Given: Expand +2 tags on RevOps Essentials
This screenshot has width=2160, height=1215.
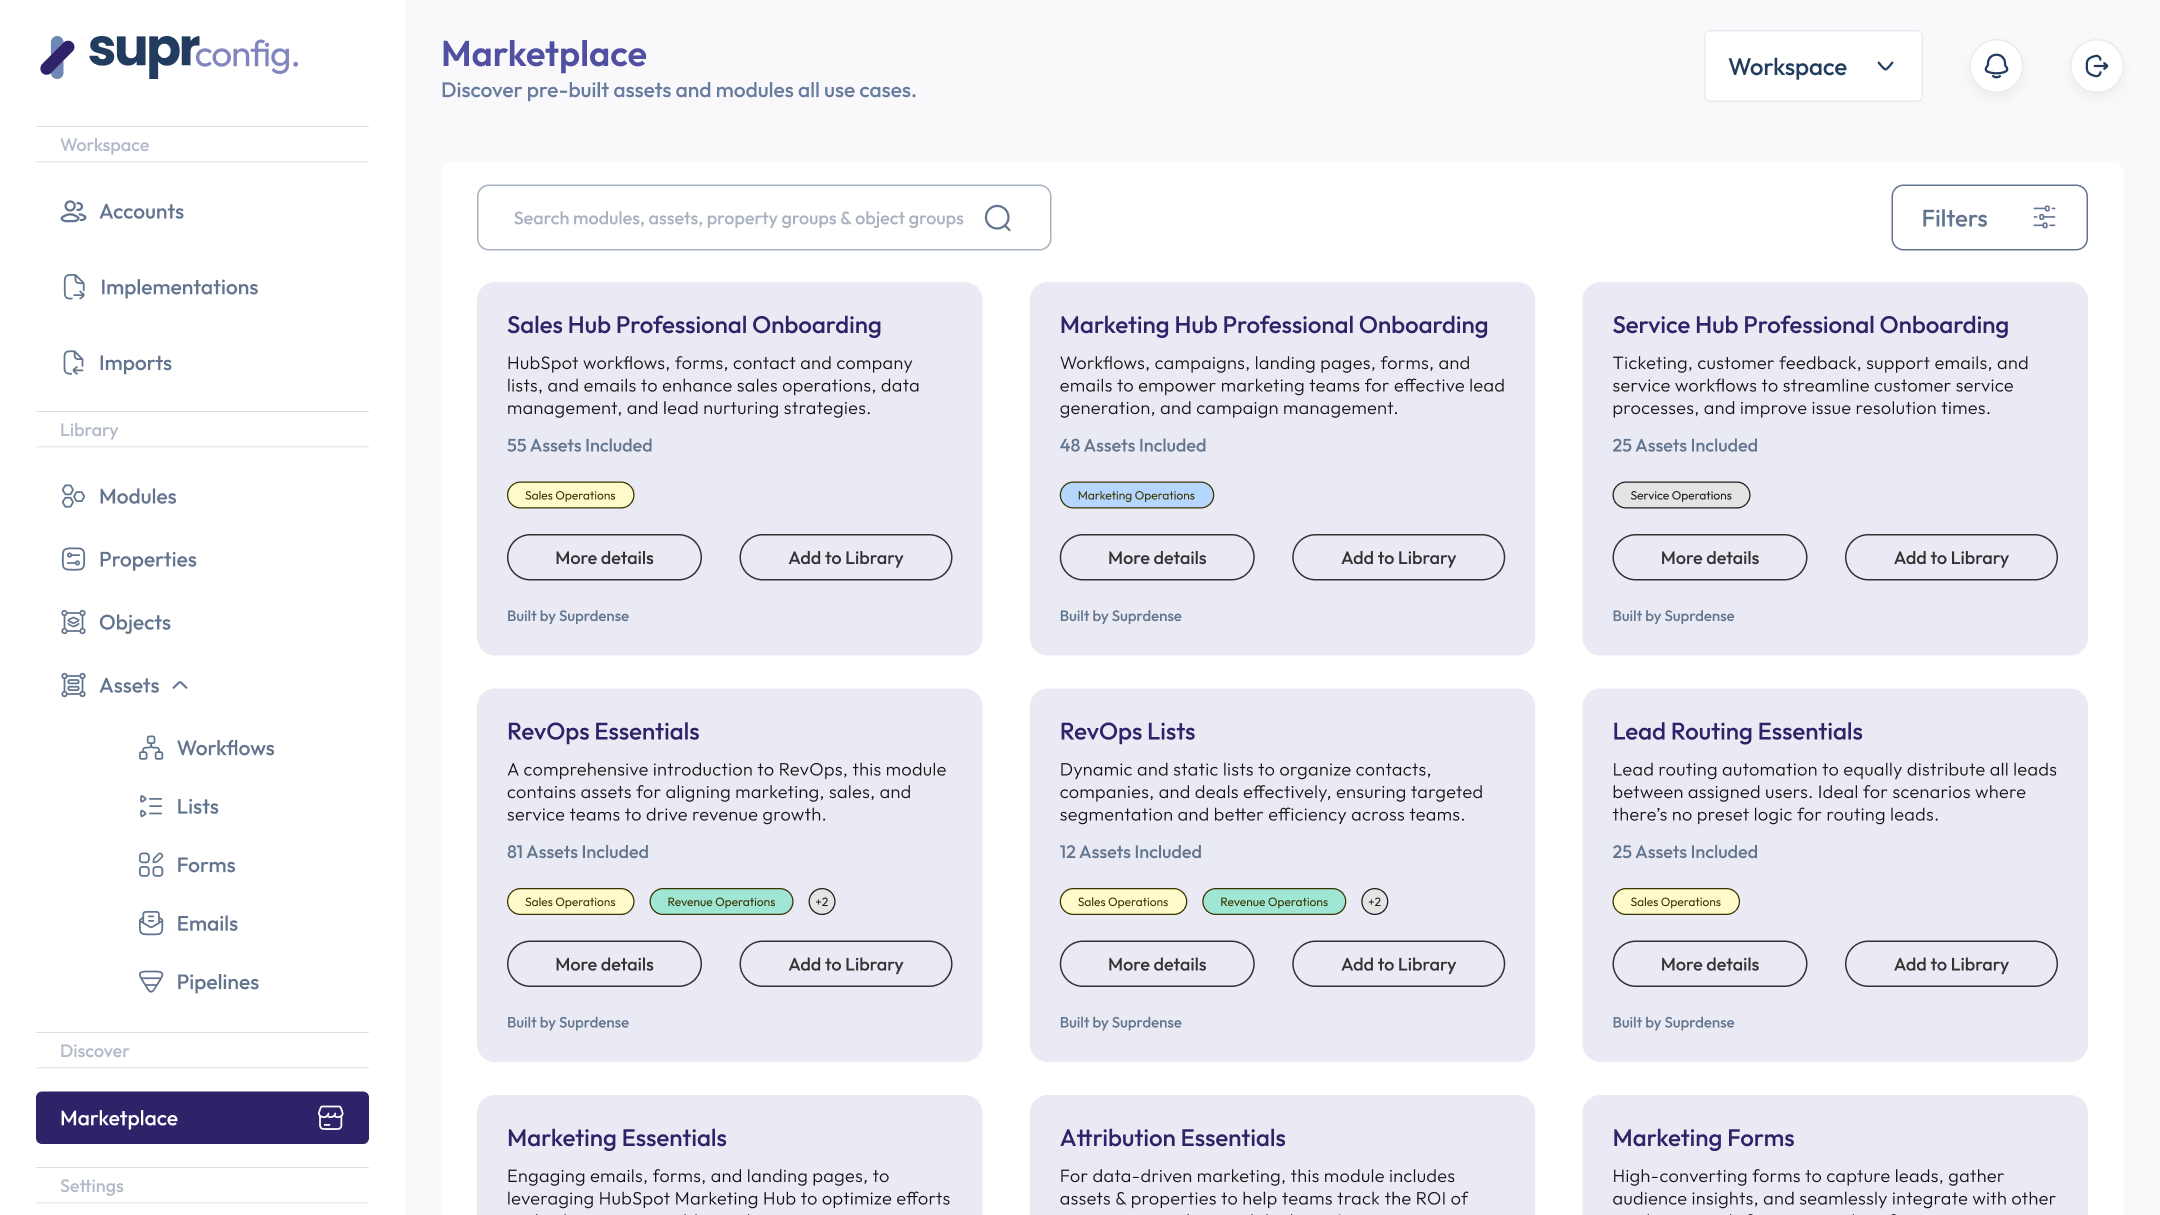Looking at the screenshot, I should 821,902.
